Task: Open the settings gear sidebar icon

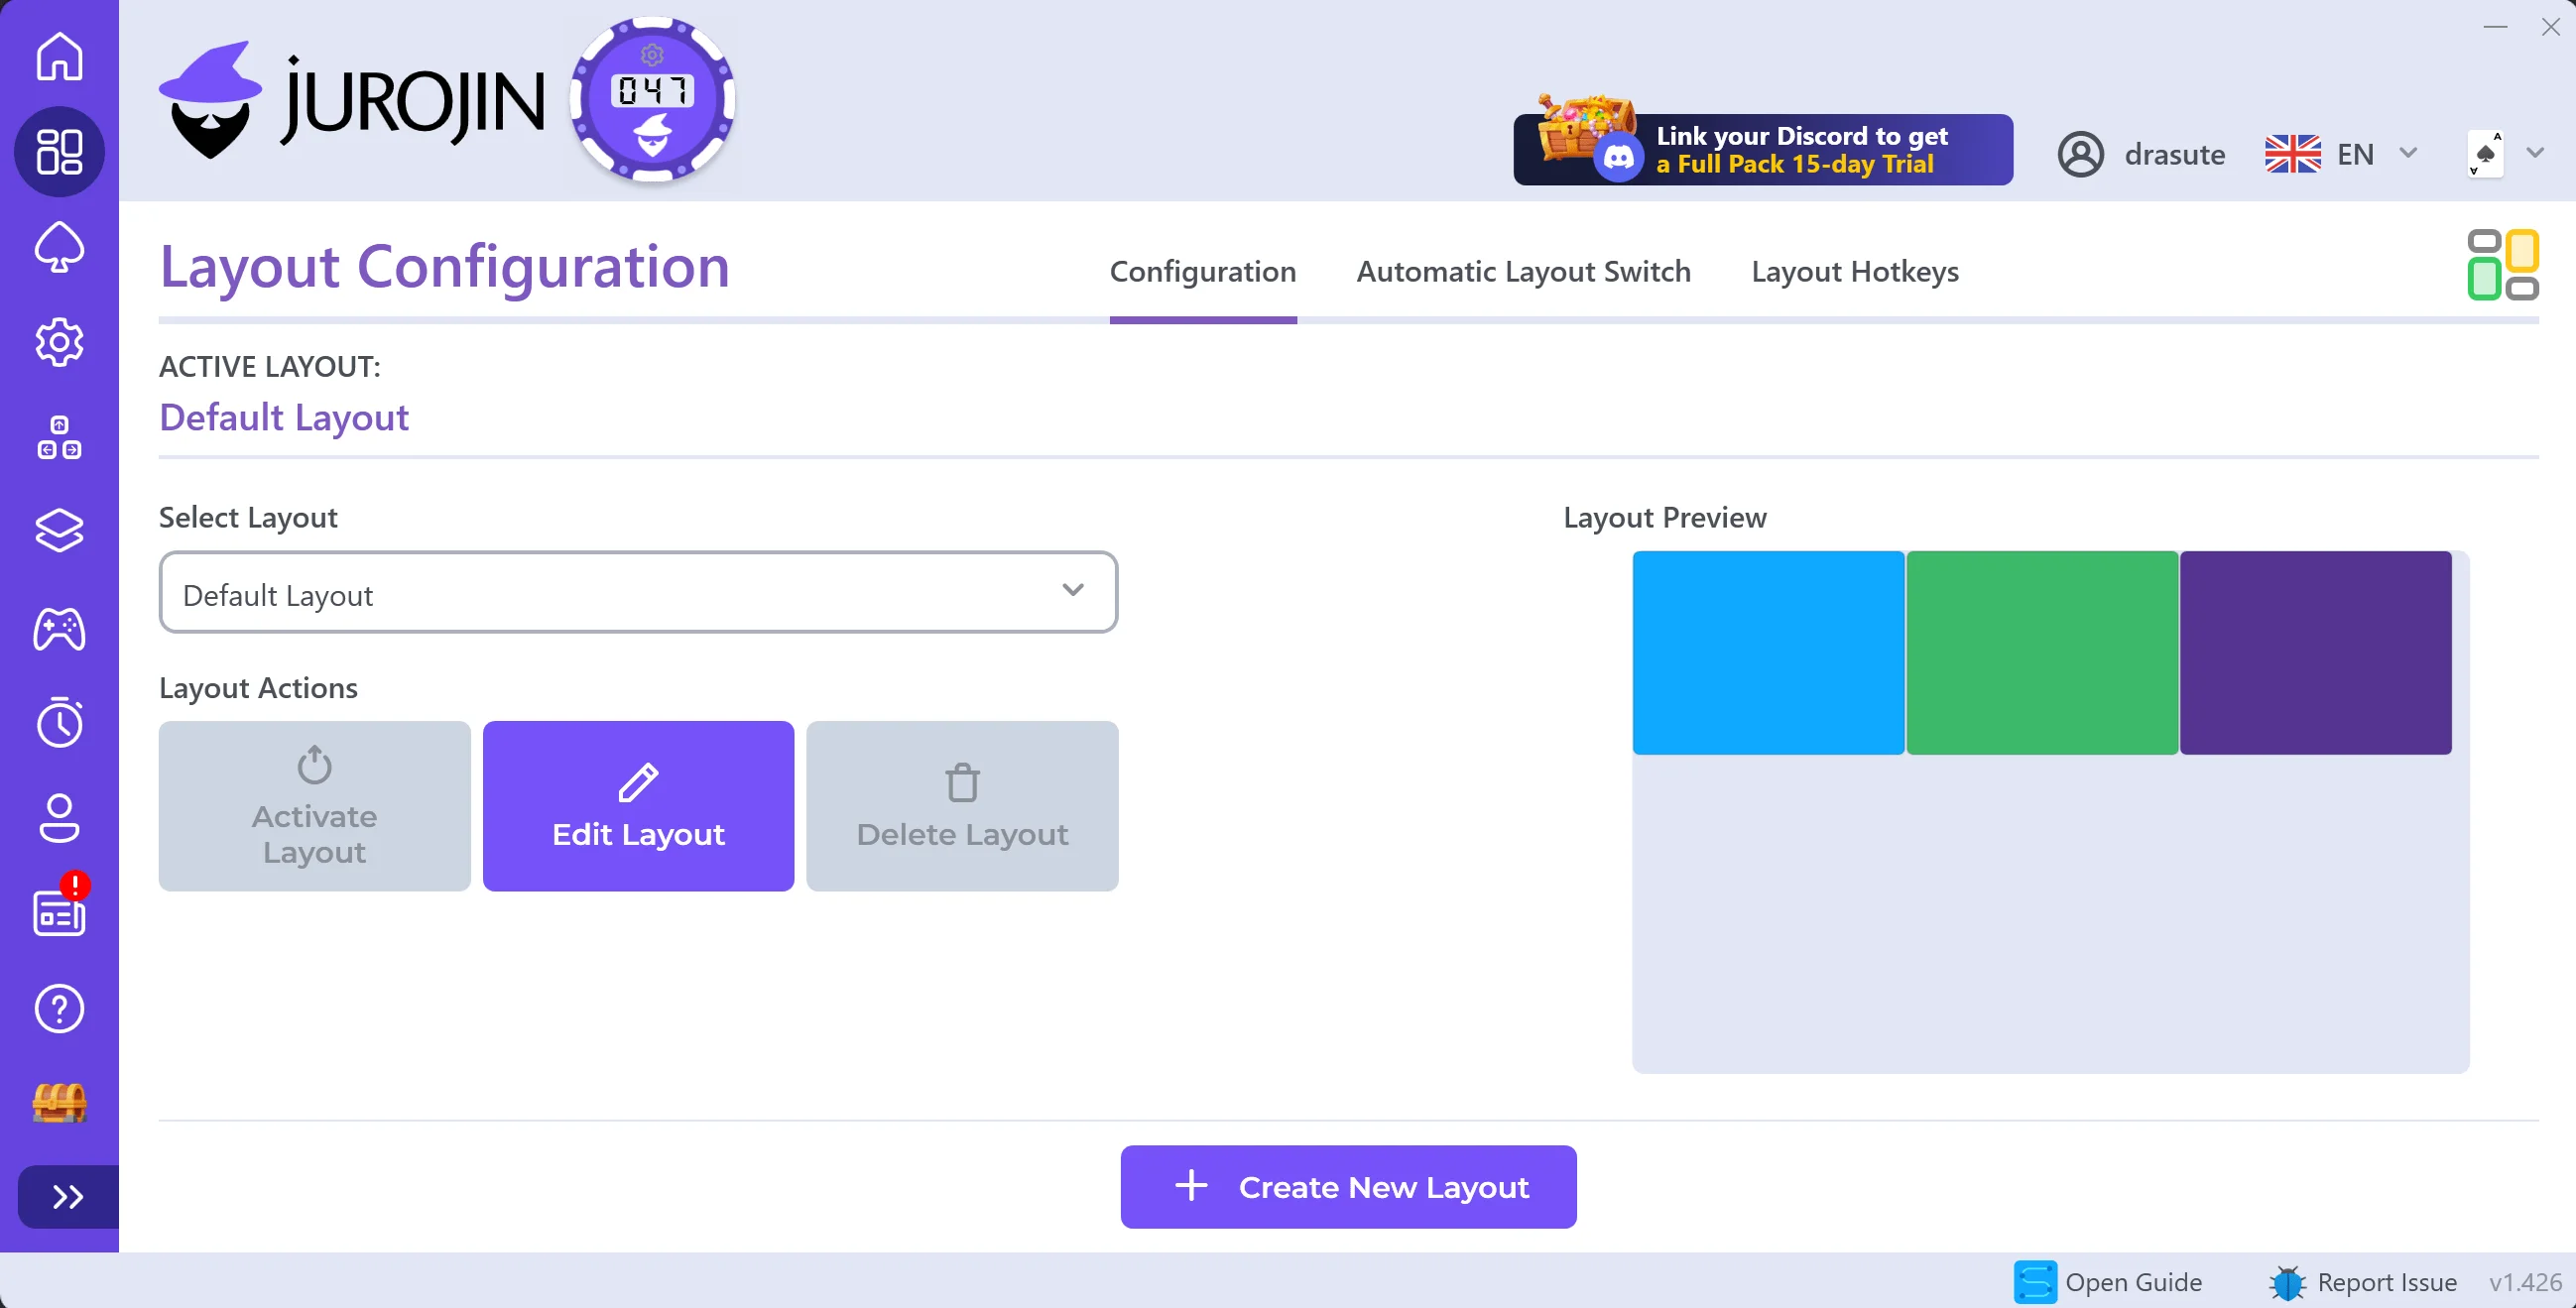Action: pos(59,342)
